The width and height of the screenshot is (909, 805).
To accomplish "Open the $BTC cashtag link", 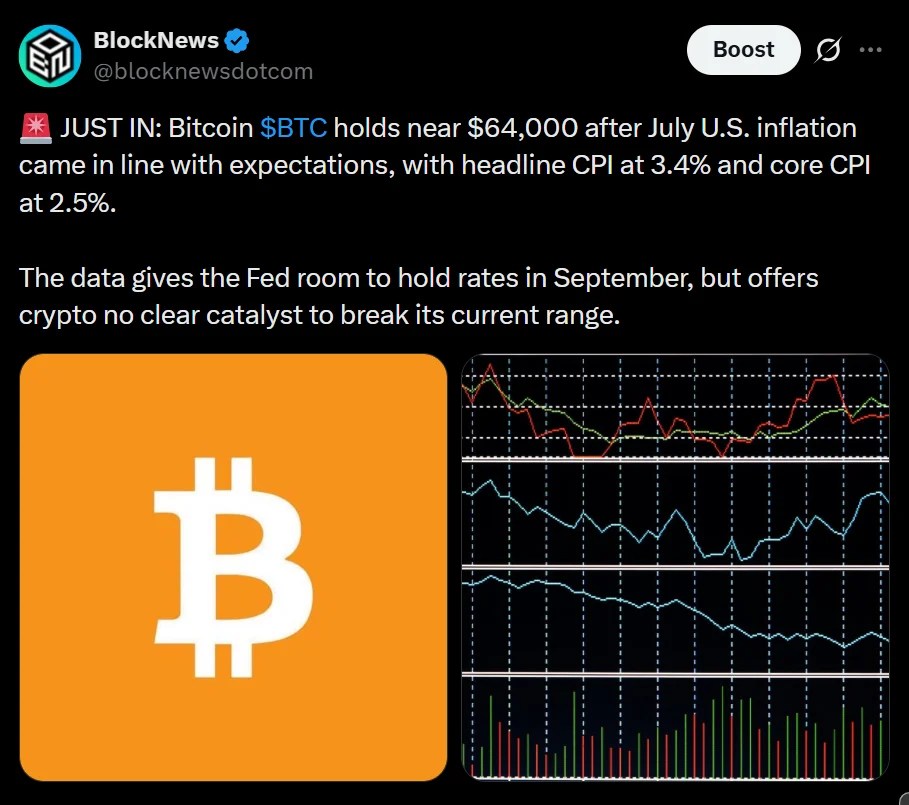I will tap(293, 128).
